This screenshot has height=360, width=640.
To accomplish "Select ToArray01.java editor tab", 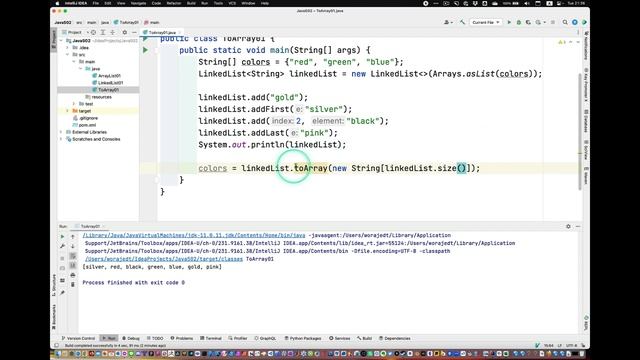I will point(162,32).
